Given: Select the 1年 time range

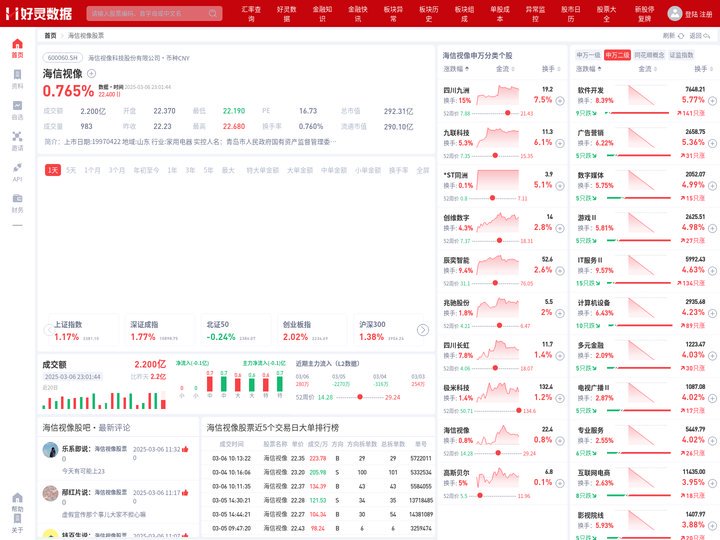Looking at the screenshot, I should 172,170.
